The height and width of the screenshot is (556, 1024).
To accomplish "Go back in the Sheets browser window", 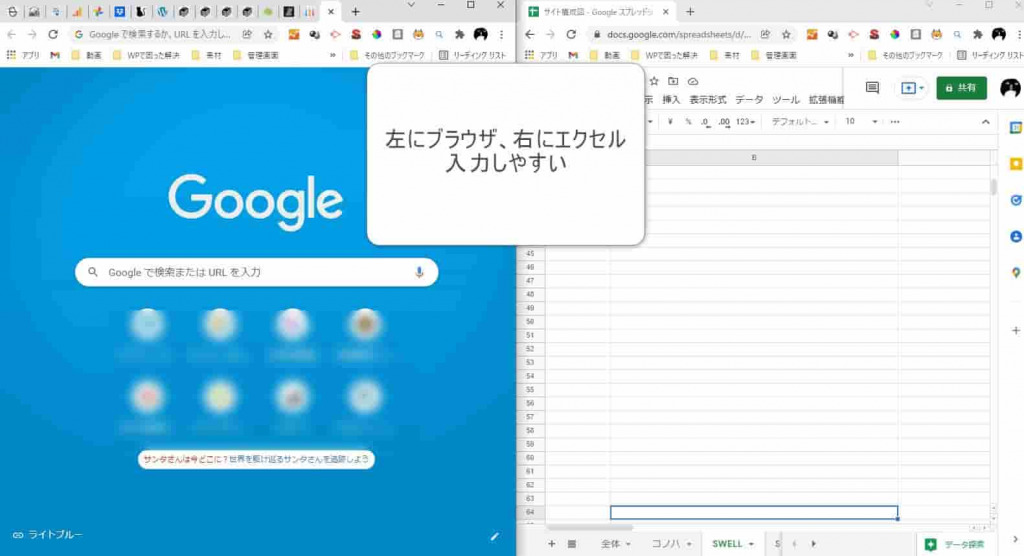I will pos(530,34).
